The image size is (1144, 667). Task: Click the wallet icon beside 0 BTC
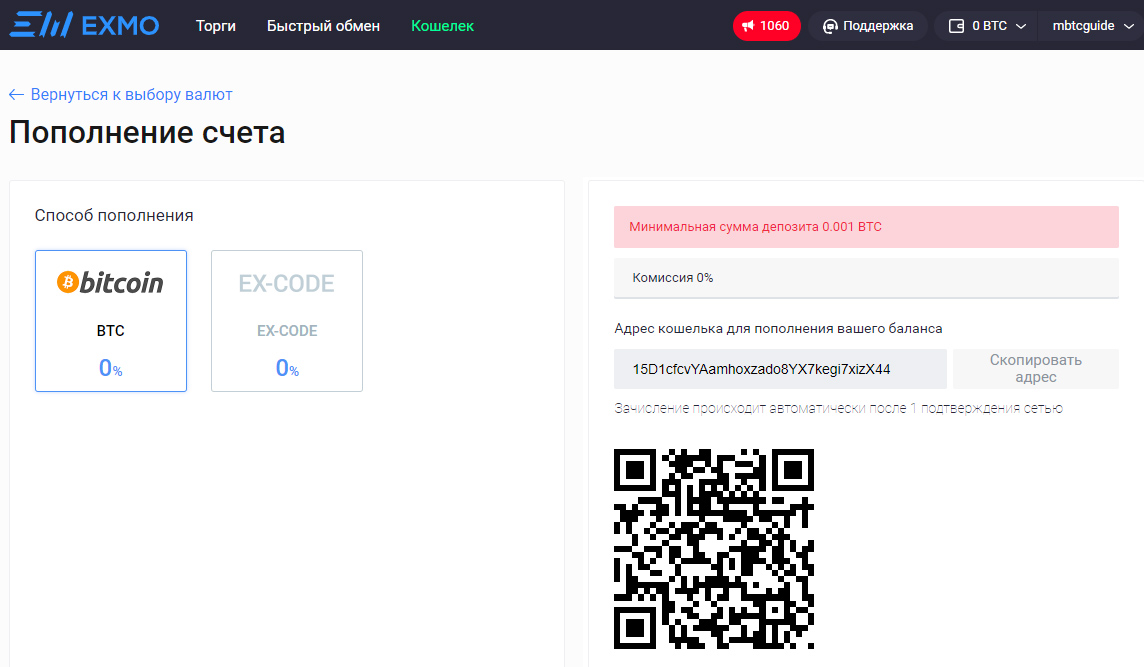pyautogui.click(x=955, y=25)
